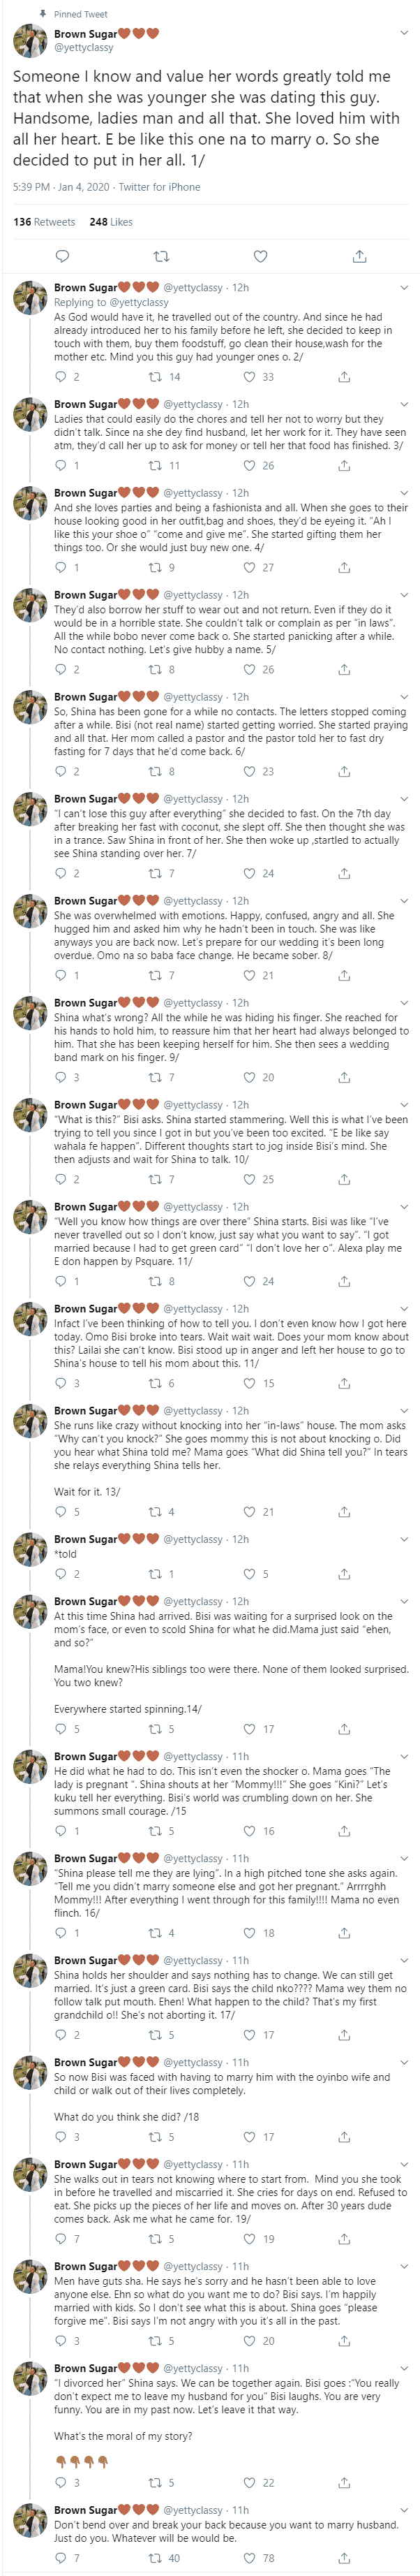This screenshot has width=420, height=2576.
Task: Share the main pinned tweet
Action: pos(359,257)
